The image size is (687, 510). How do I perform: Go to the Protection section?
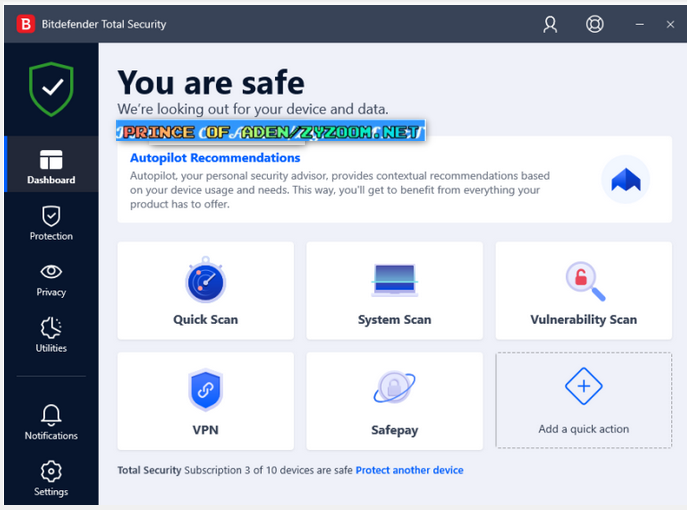pyautogui.click(x=51, y=223)
